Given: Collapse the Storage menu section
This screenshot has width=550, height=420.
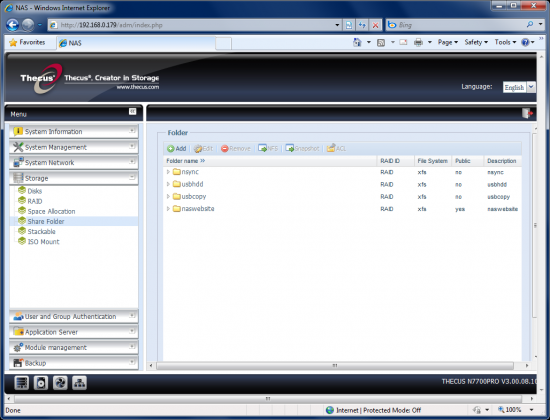Looking at the screenshot, I should pos(74,178).
